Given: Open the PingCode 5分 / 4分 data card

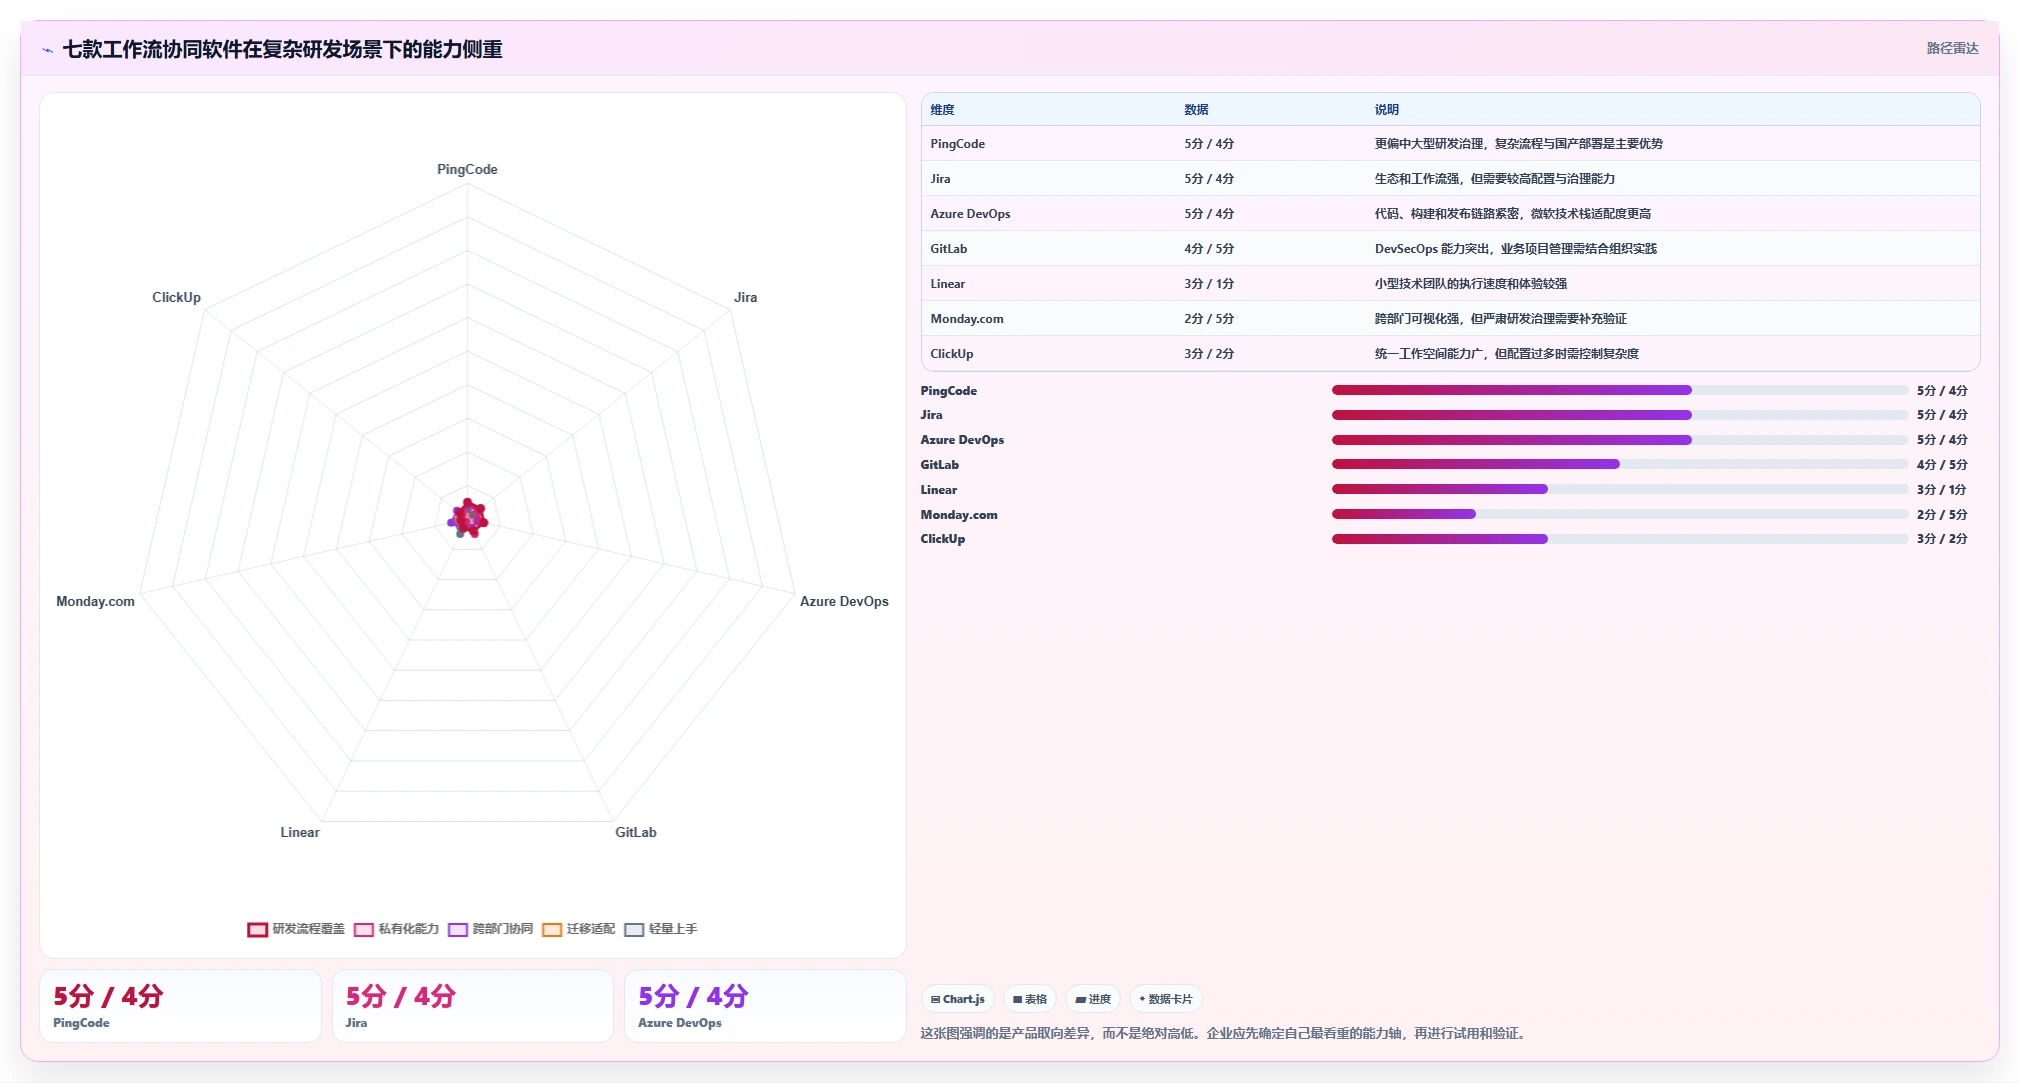Looking at the screenshot, I should (x=180, y=1006).
